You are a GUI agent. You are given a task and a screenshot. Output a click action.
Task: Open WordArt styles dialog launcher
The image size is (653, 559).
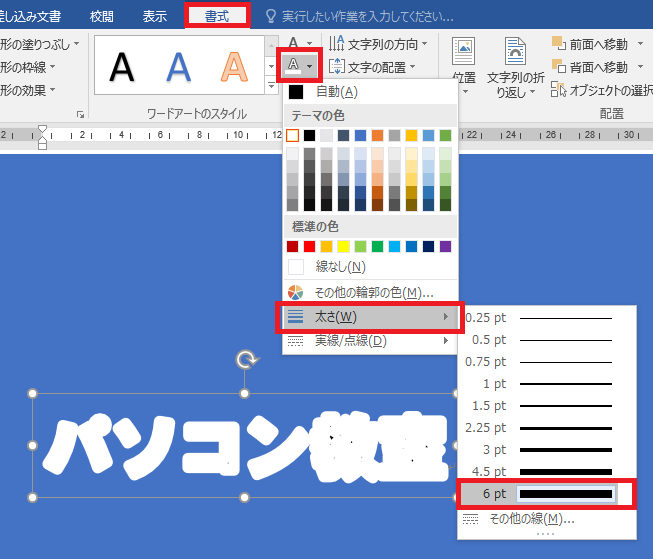click(x=81, y=115)
